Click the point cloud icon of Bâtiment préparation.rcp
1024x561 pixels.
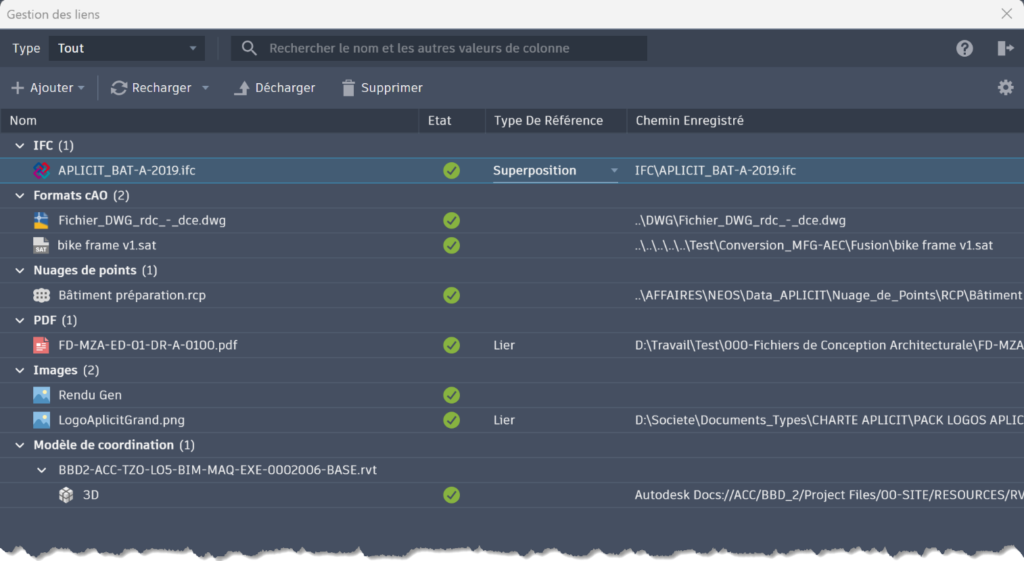tap(41, 295)
